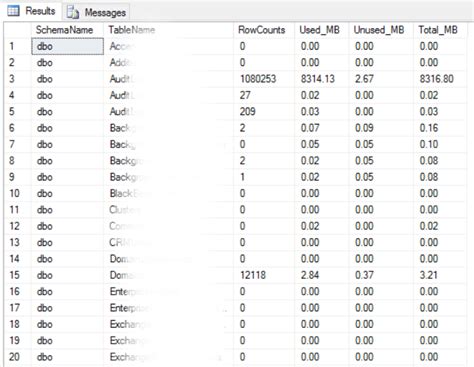Select the TableName cell in row 18
This screenshot has width=474, height=367.
(168, 324)
